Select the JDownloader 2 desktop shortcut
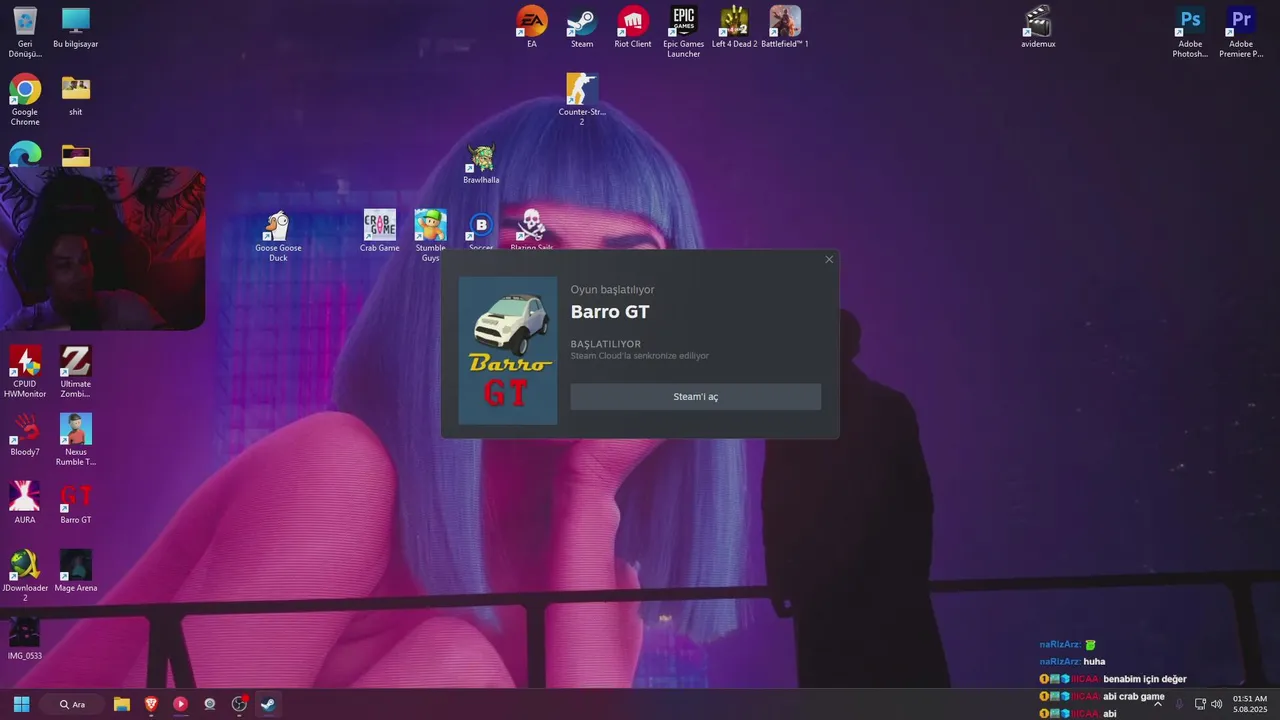Screen dimensions: 1280x720 (25, 575)
